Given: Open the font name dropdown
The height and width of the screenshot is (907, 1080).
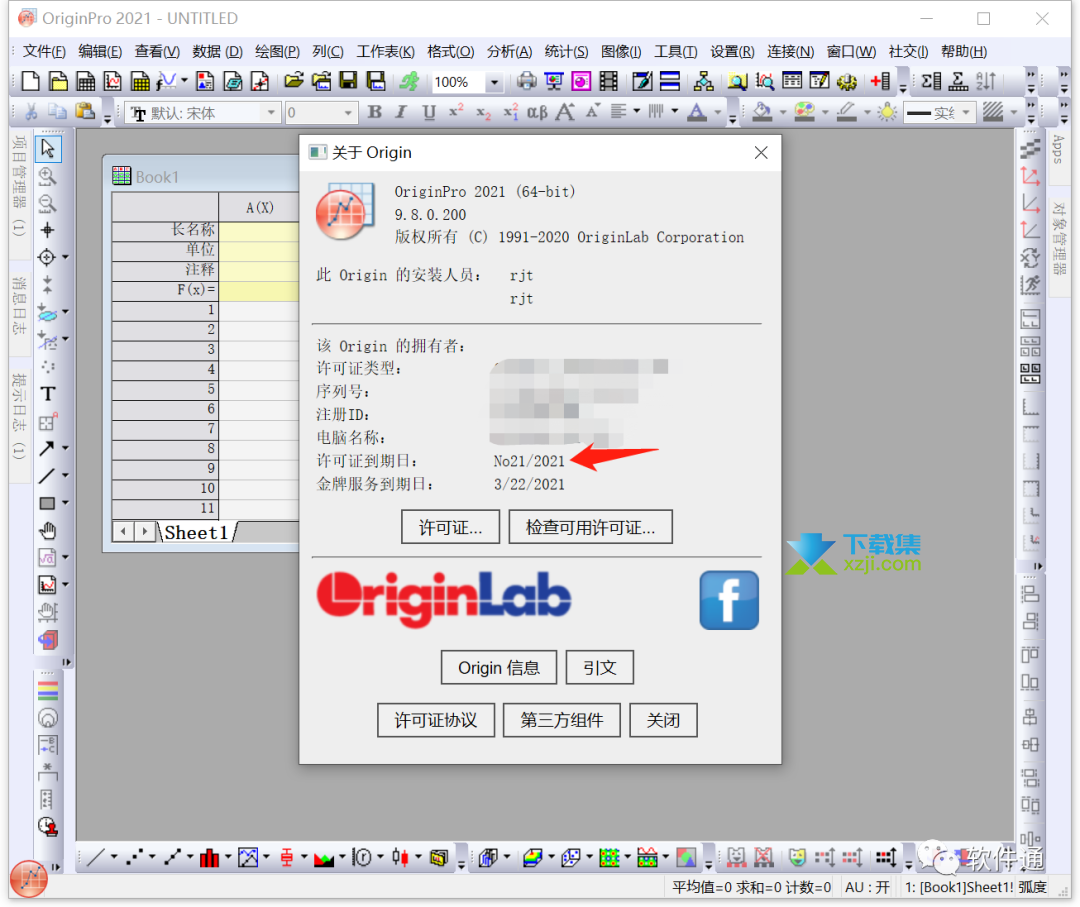Looking at the screenshot, I should (x=271, y=112).
